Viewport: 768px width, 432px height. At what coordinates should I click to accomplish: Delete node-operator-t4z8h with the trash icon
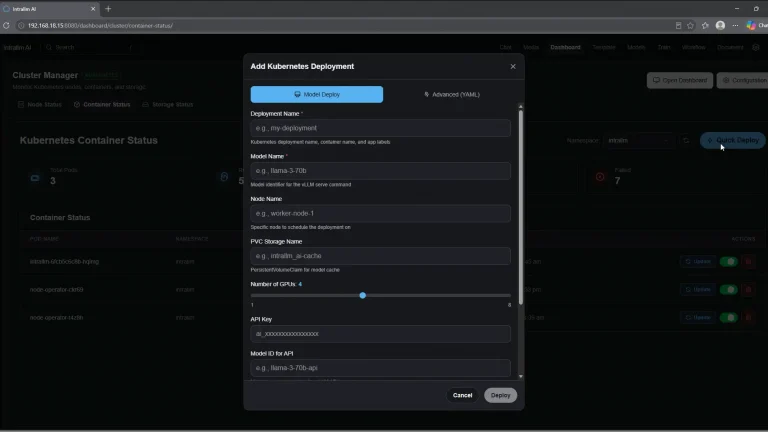748,317
